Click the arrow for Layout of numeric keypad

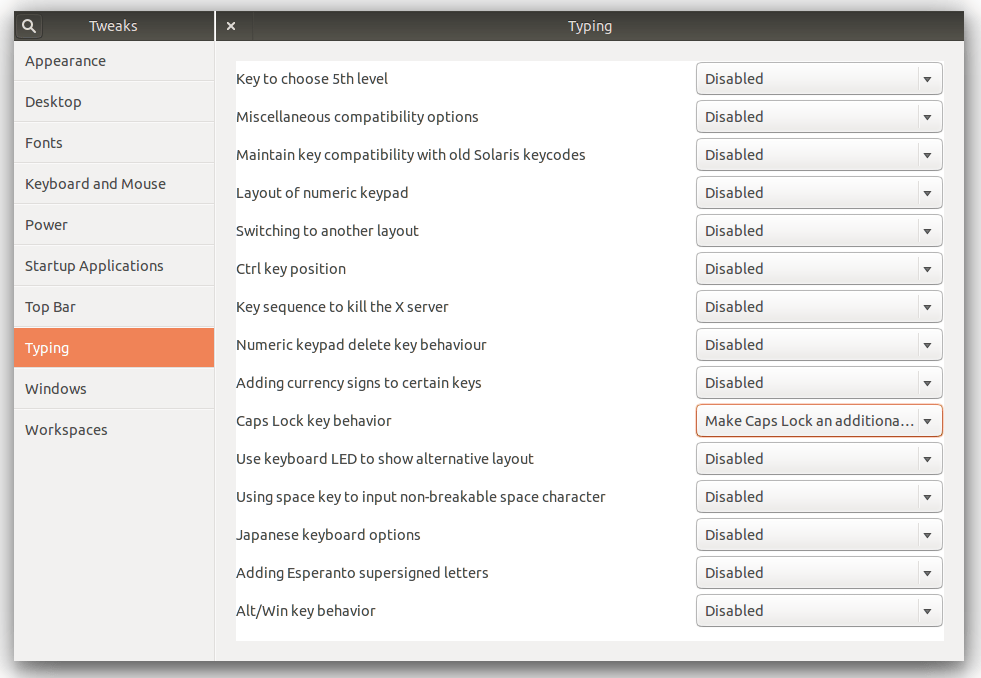(x=927, y=193)
